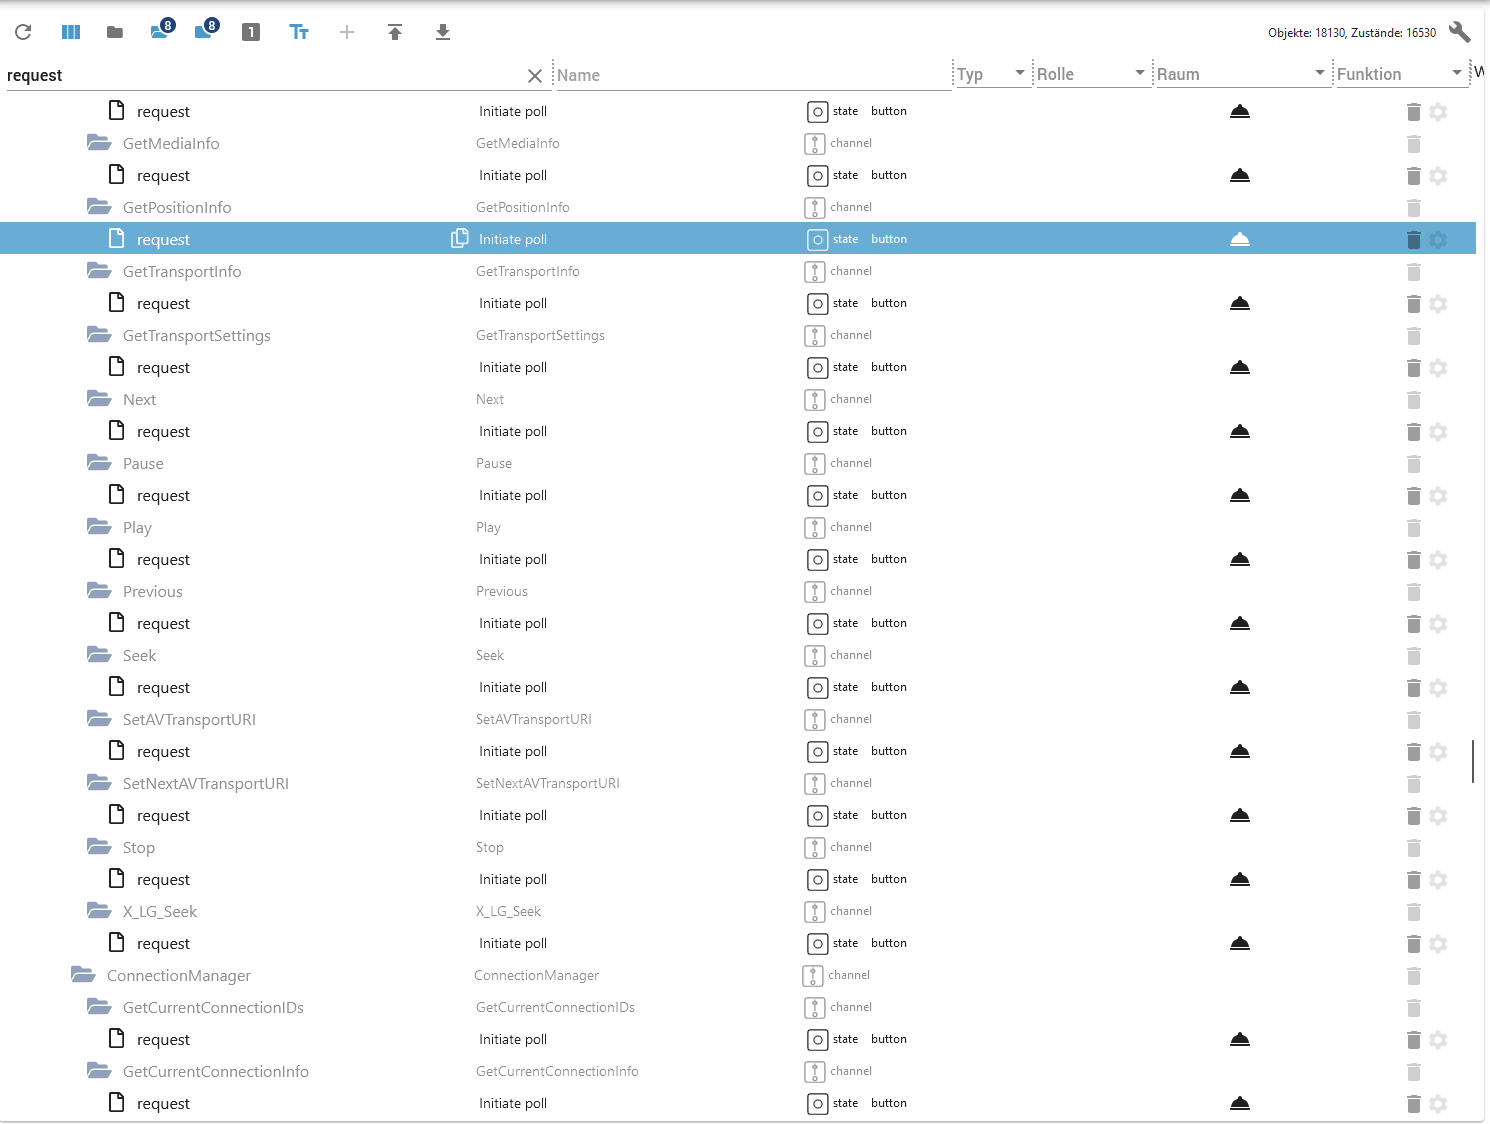This screenshot has width=1490, height=1124.
Task: Select the Pause channel row
Action: (738, 463)
